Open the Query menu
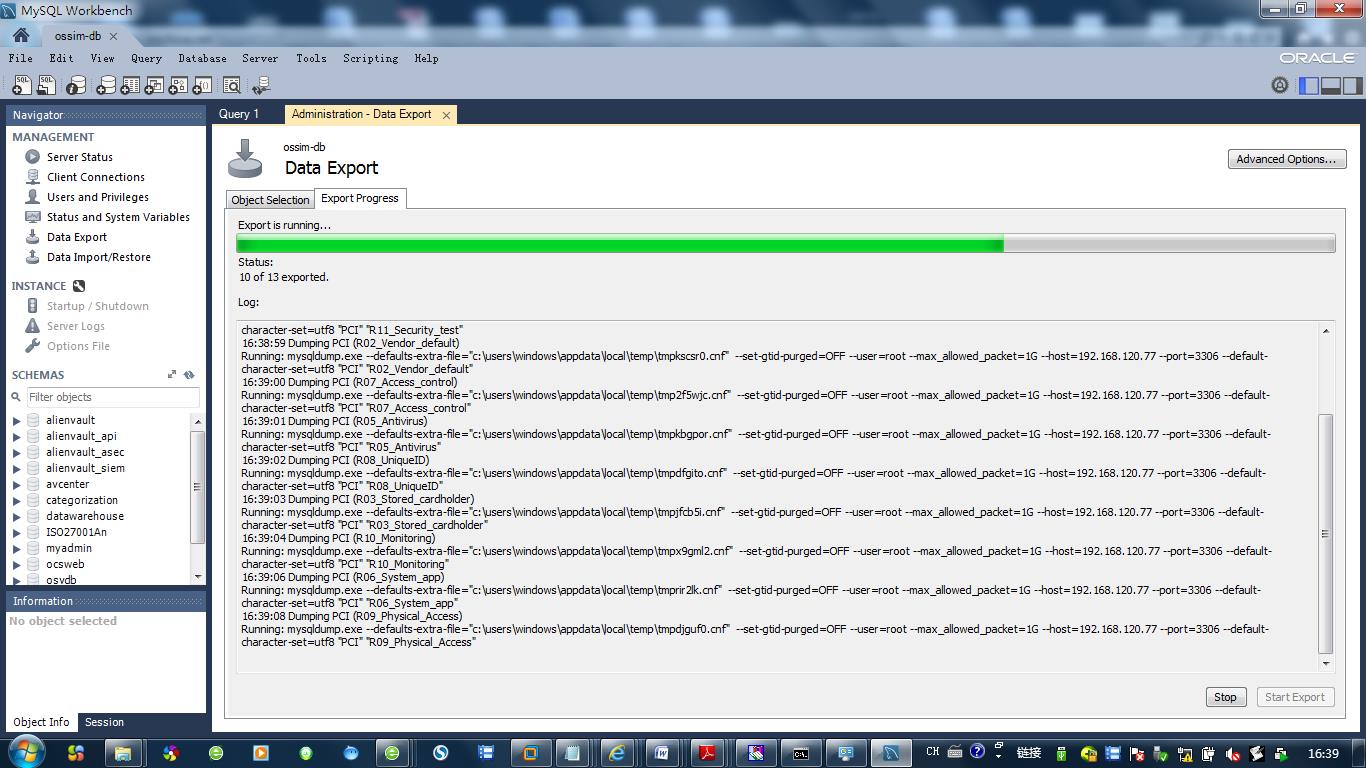This screenshot has height=768, width=1366. tap(146, 58)
